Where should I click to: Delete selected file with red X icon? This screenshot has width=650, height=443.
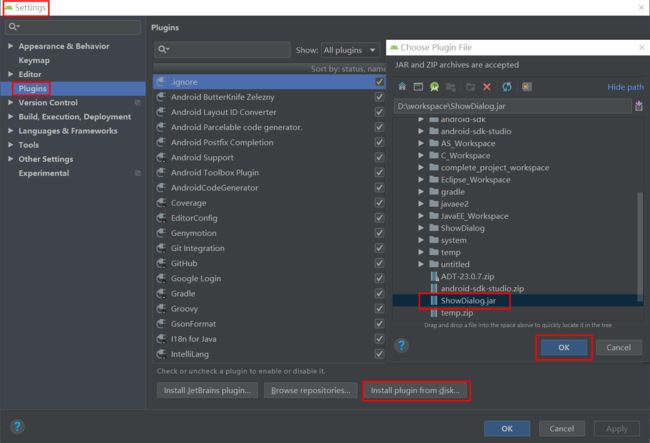(x=487, y=87)
